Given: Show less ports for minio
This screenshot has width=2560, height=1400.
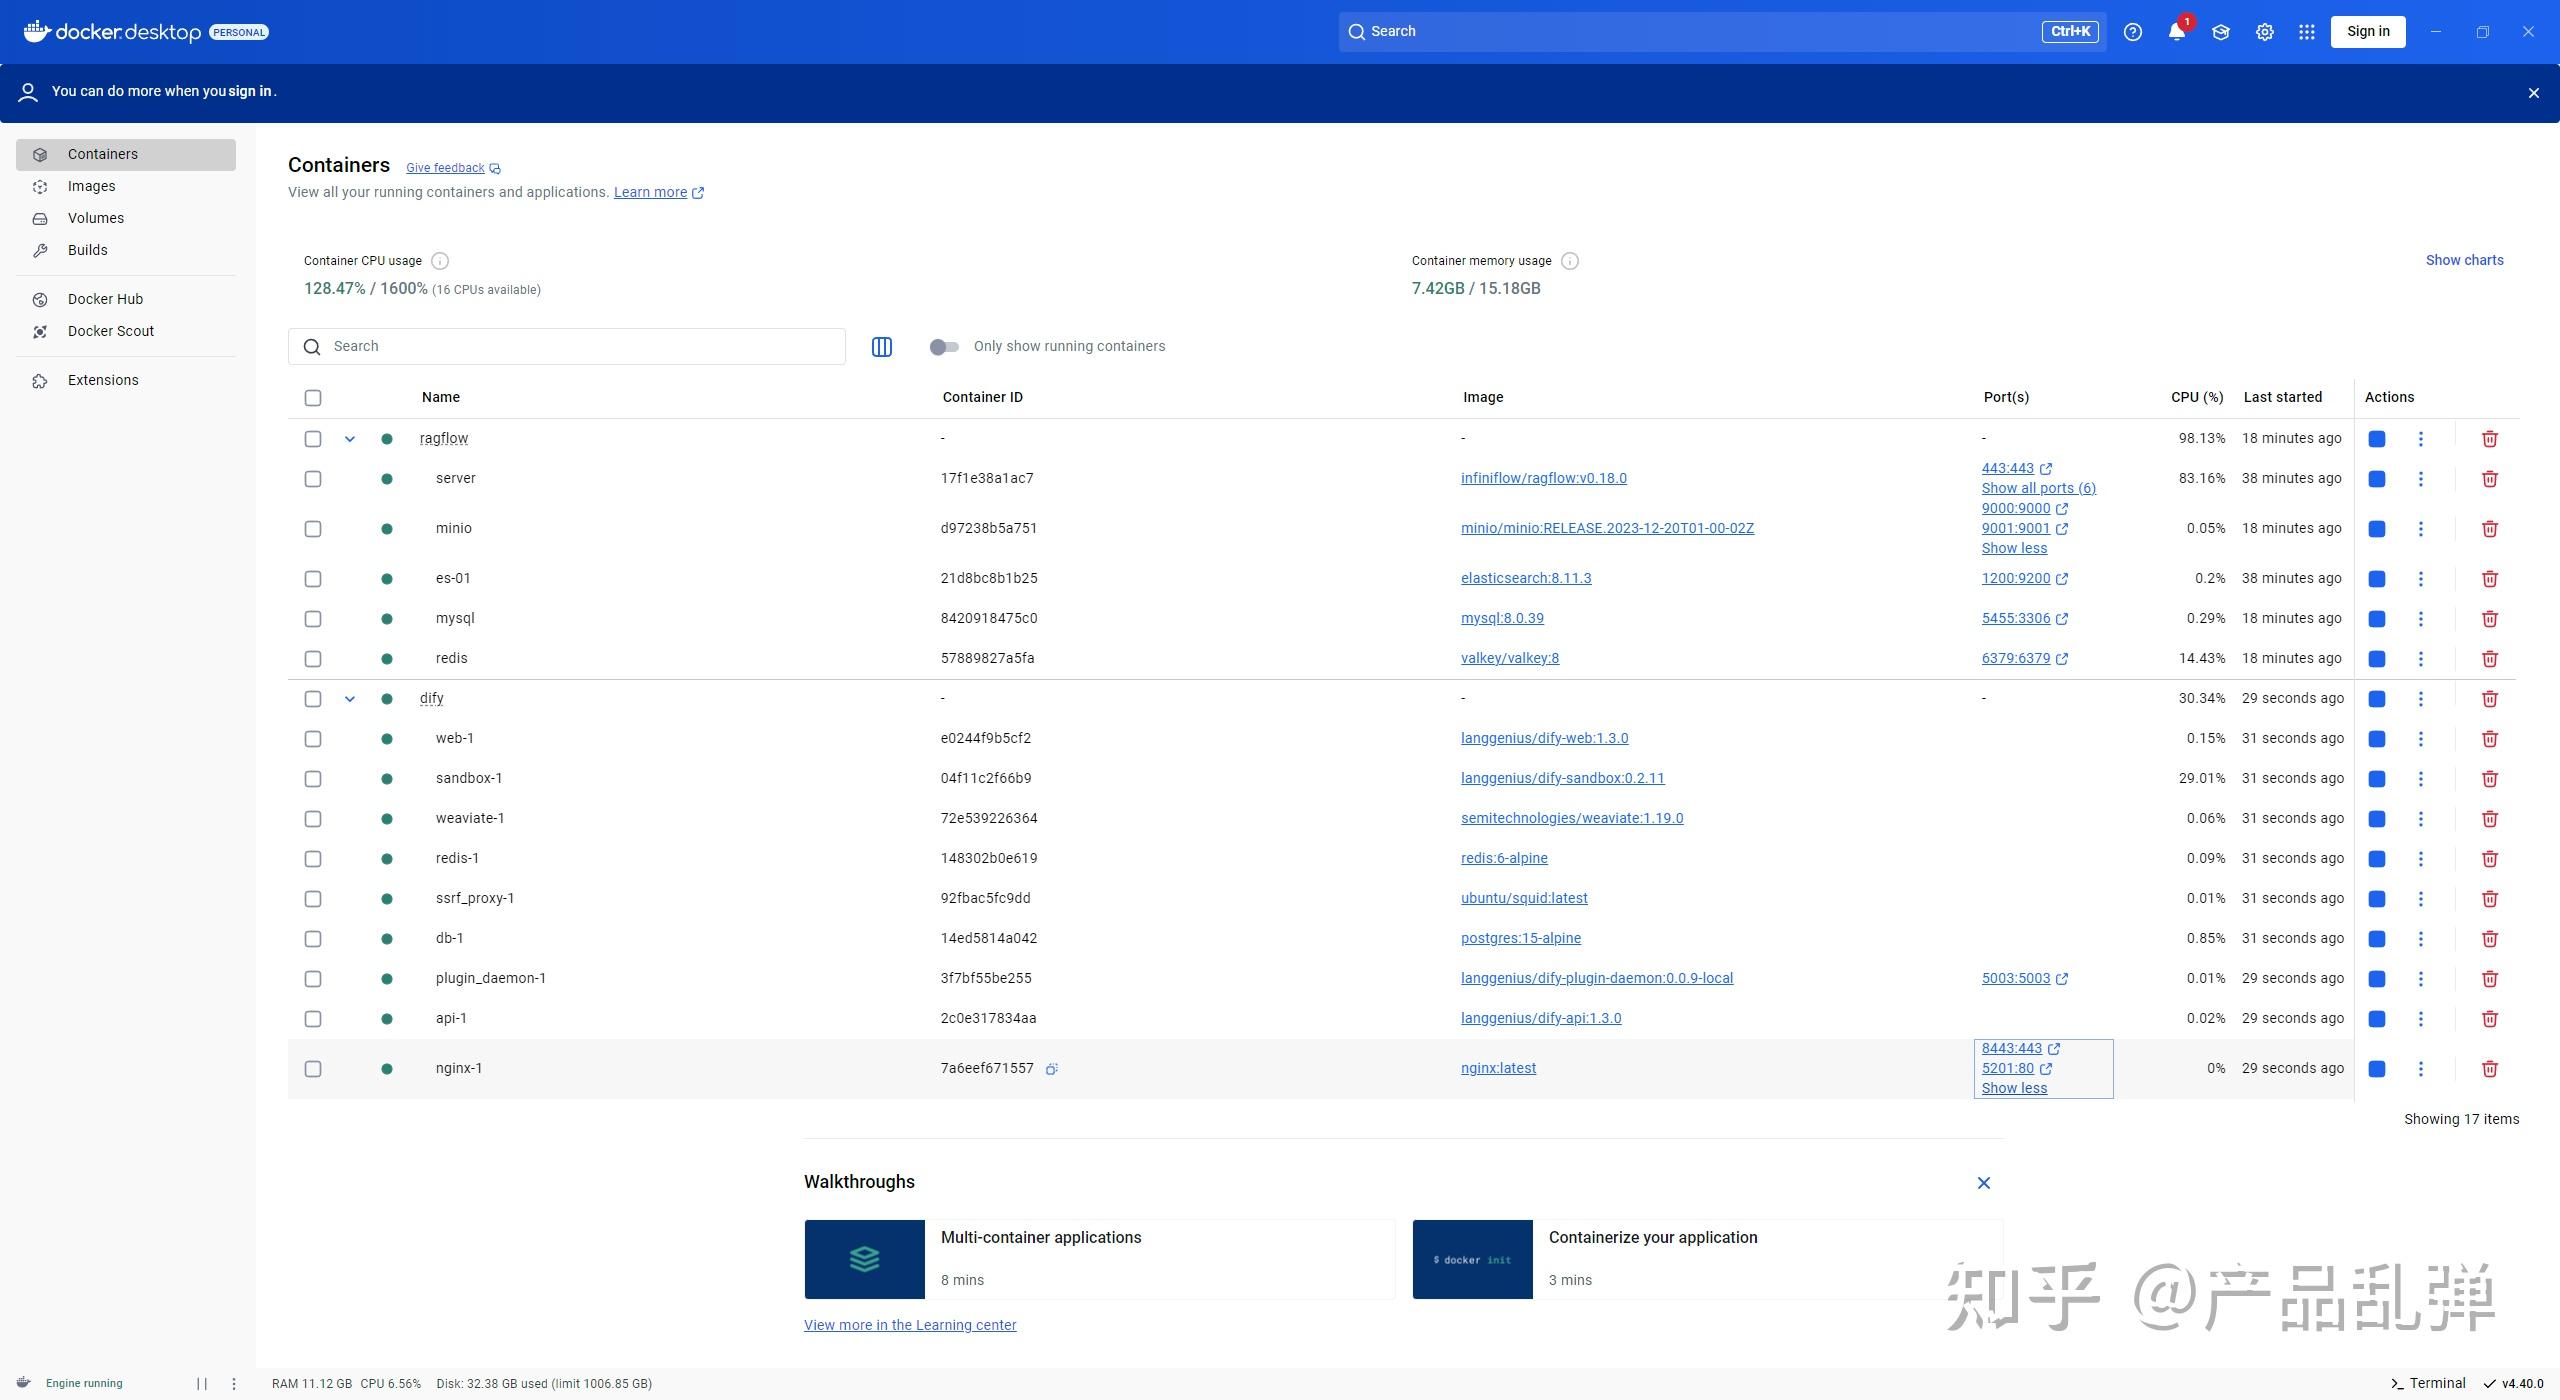Looking at the screenshot, I should tap(2014, 548).
